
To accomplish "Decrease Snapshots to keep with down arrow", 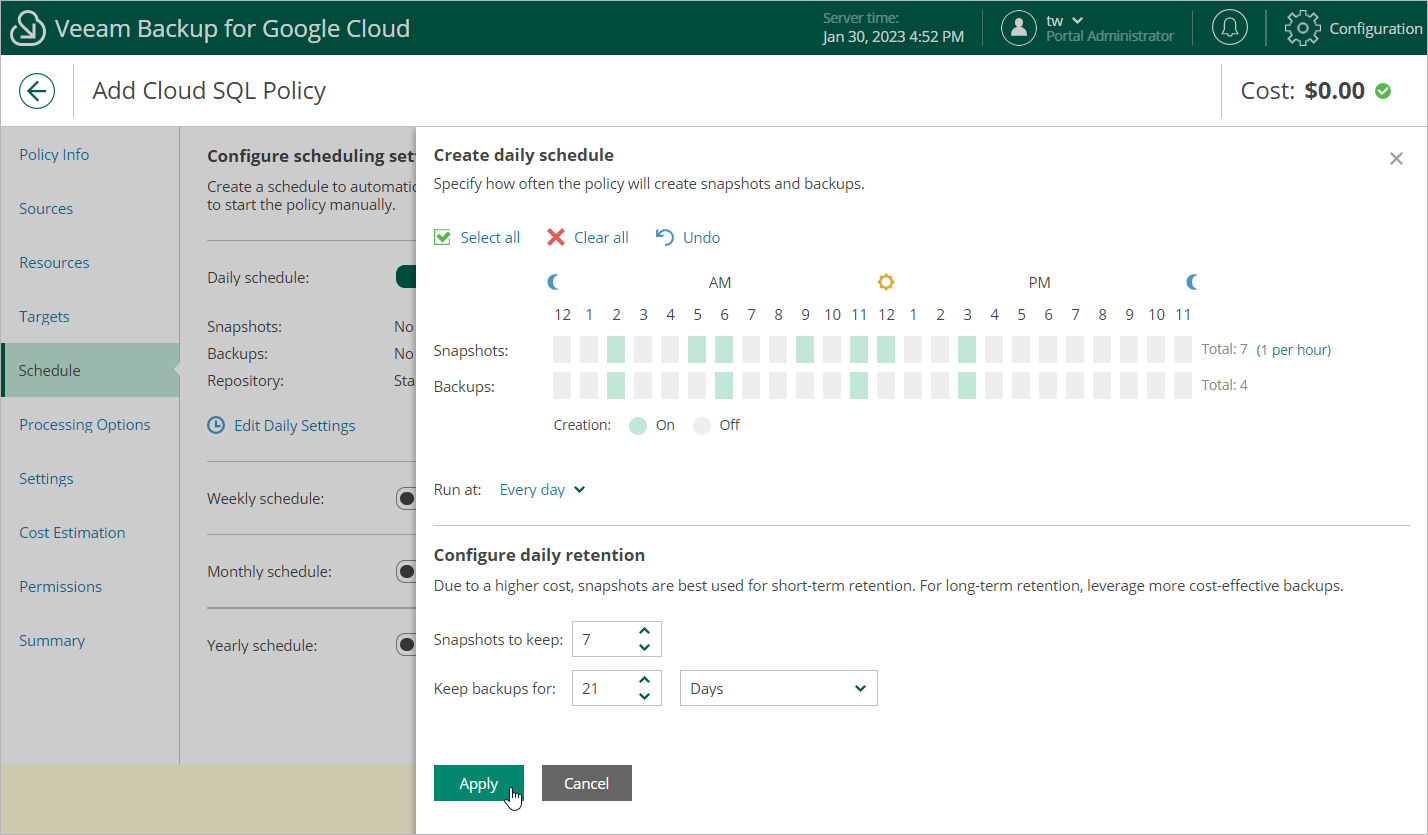I will (645, 647).
